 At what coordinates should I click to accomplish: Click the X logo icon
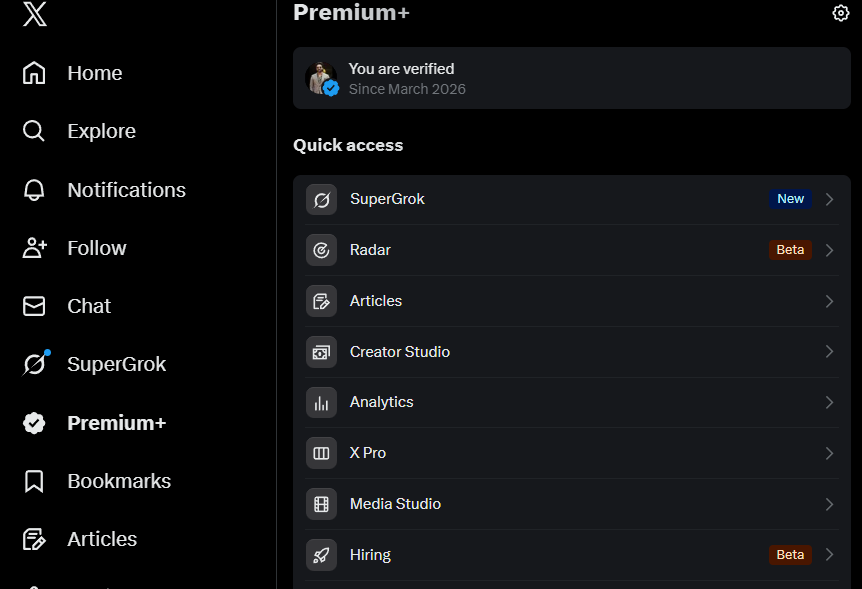point(35,14)
